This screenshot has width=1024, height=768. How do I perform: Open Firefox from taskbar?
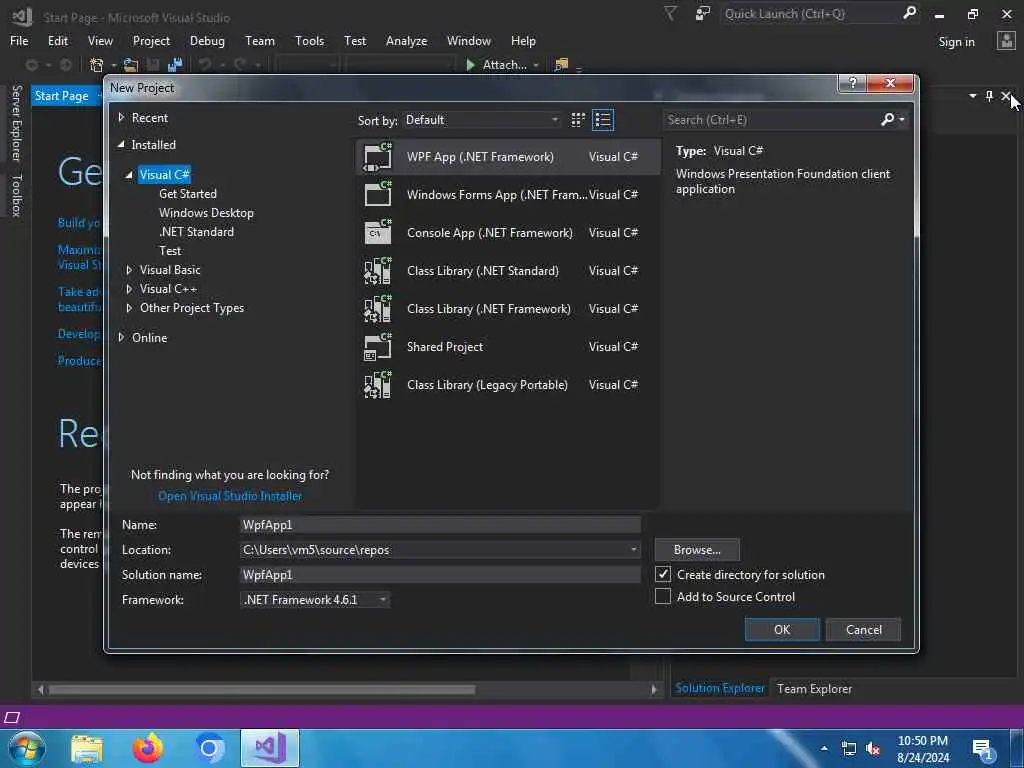pos(148,748)
